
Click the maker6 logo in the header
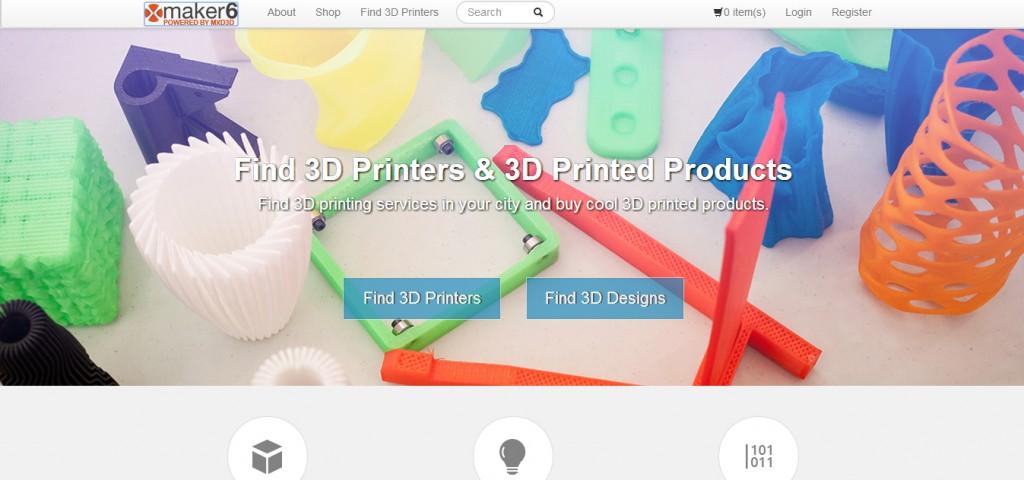point(191,14)
